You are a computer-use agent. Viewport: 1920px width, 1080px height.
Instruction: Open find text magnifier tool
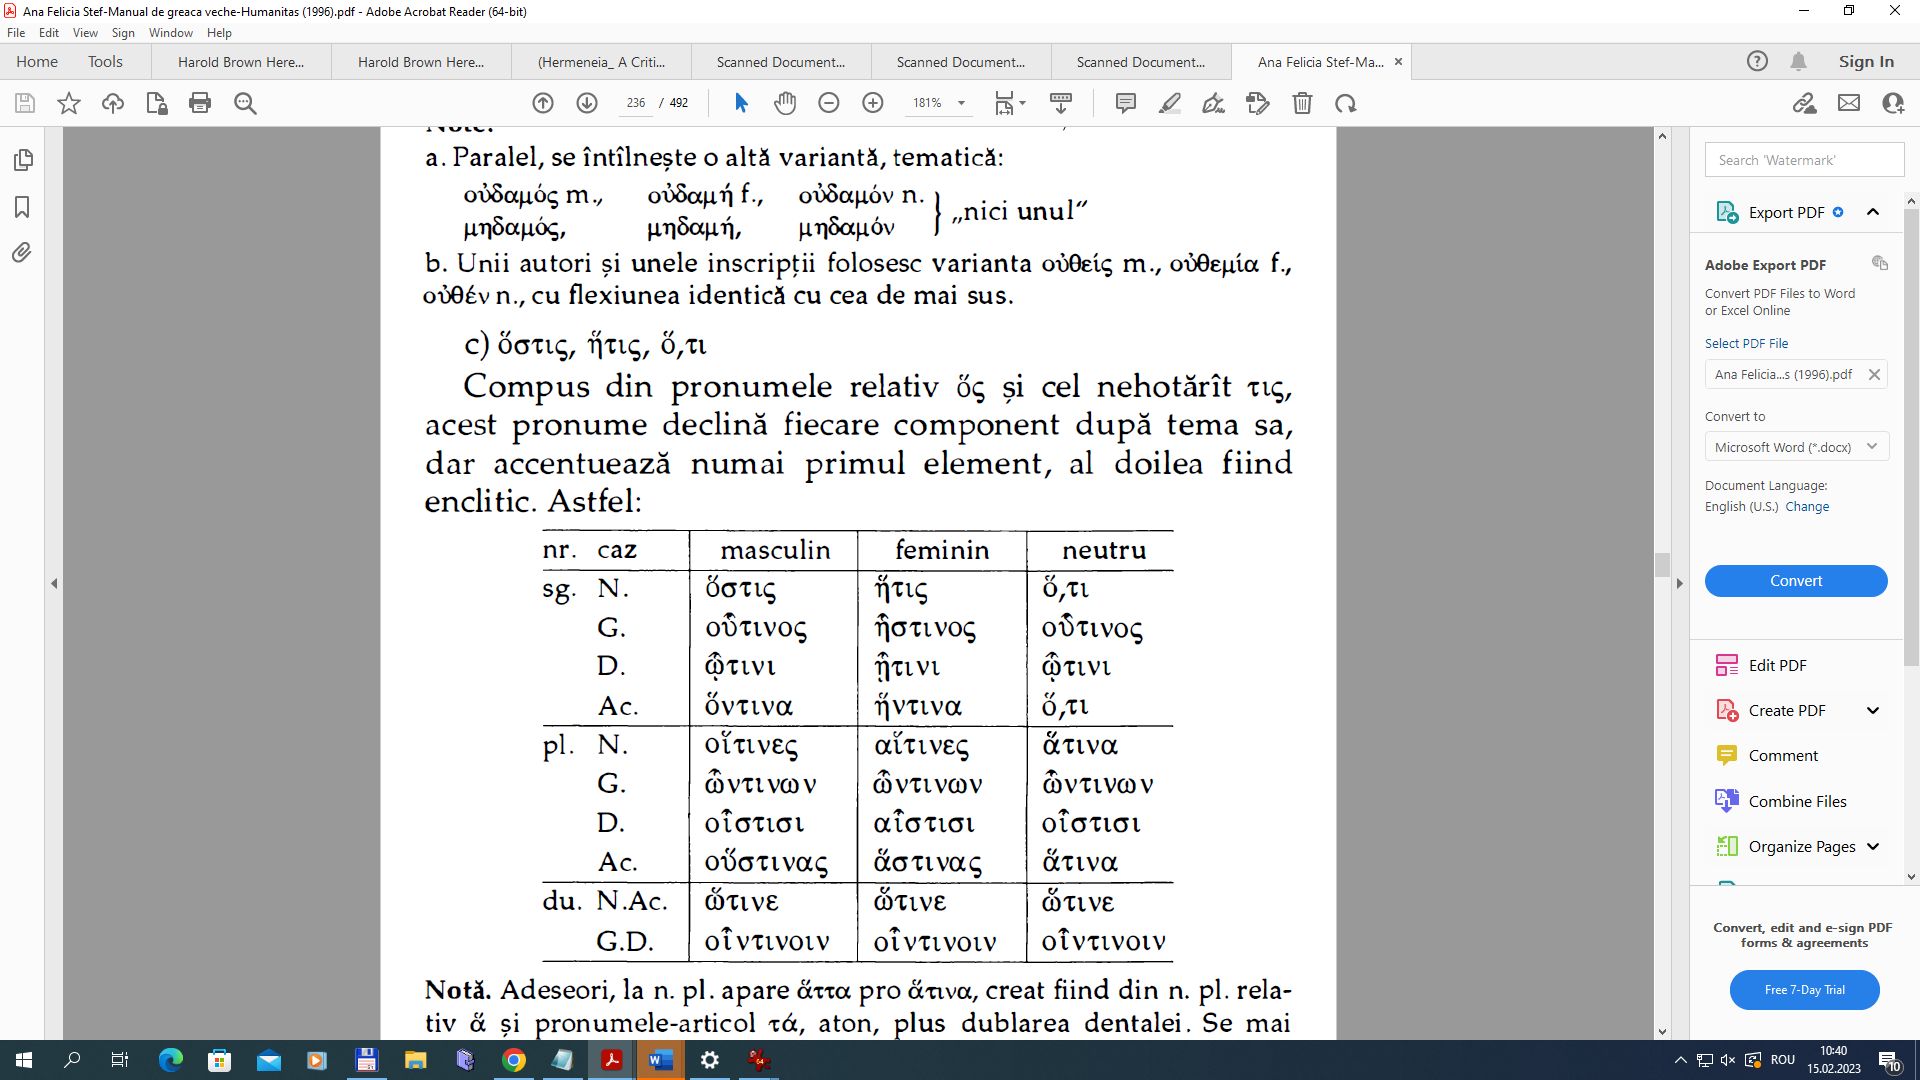tap(245, 103)
